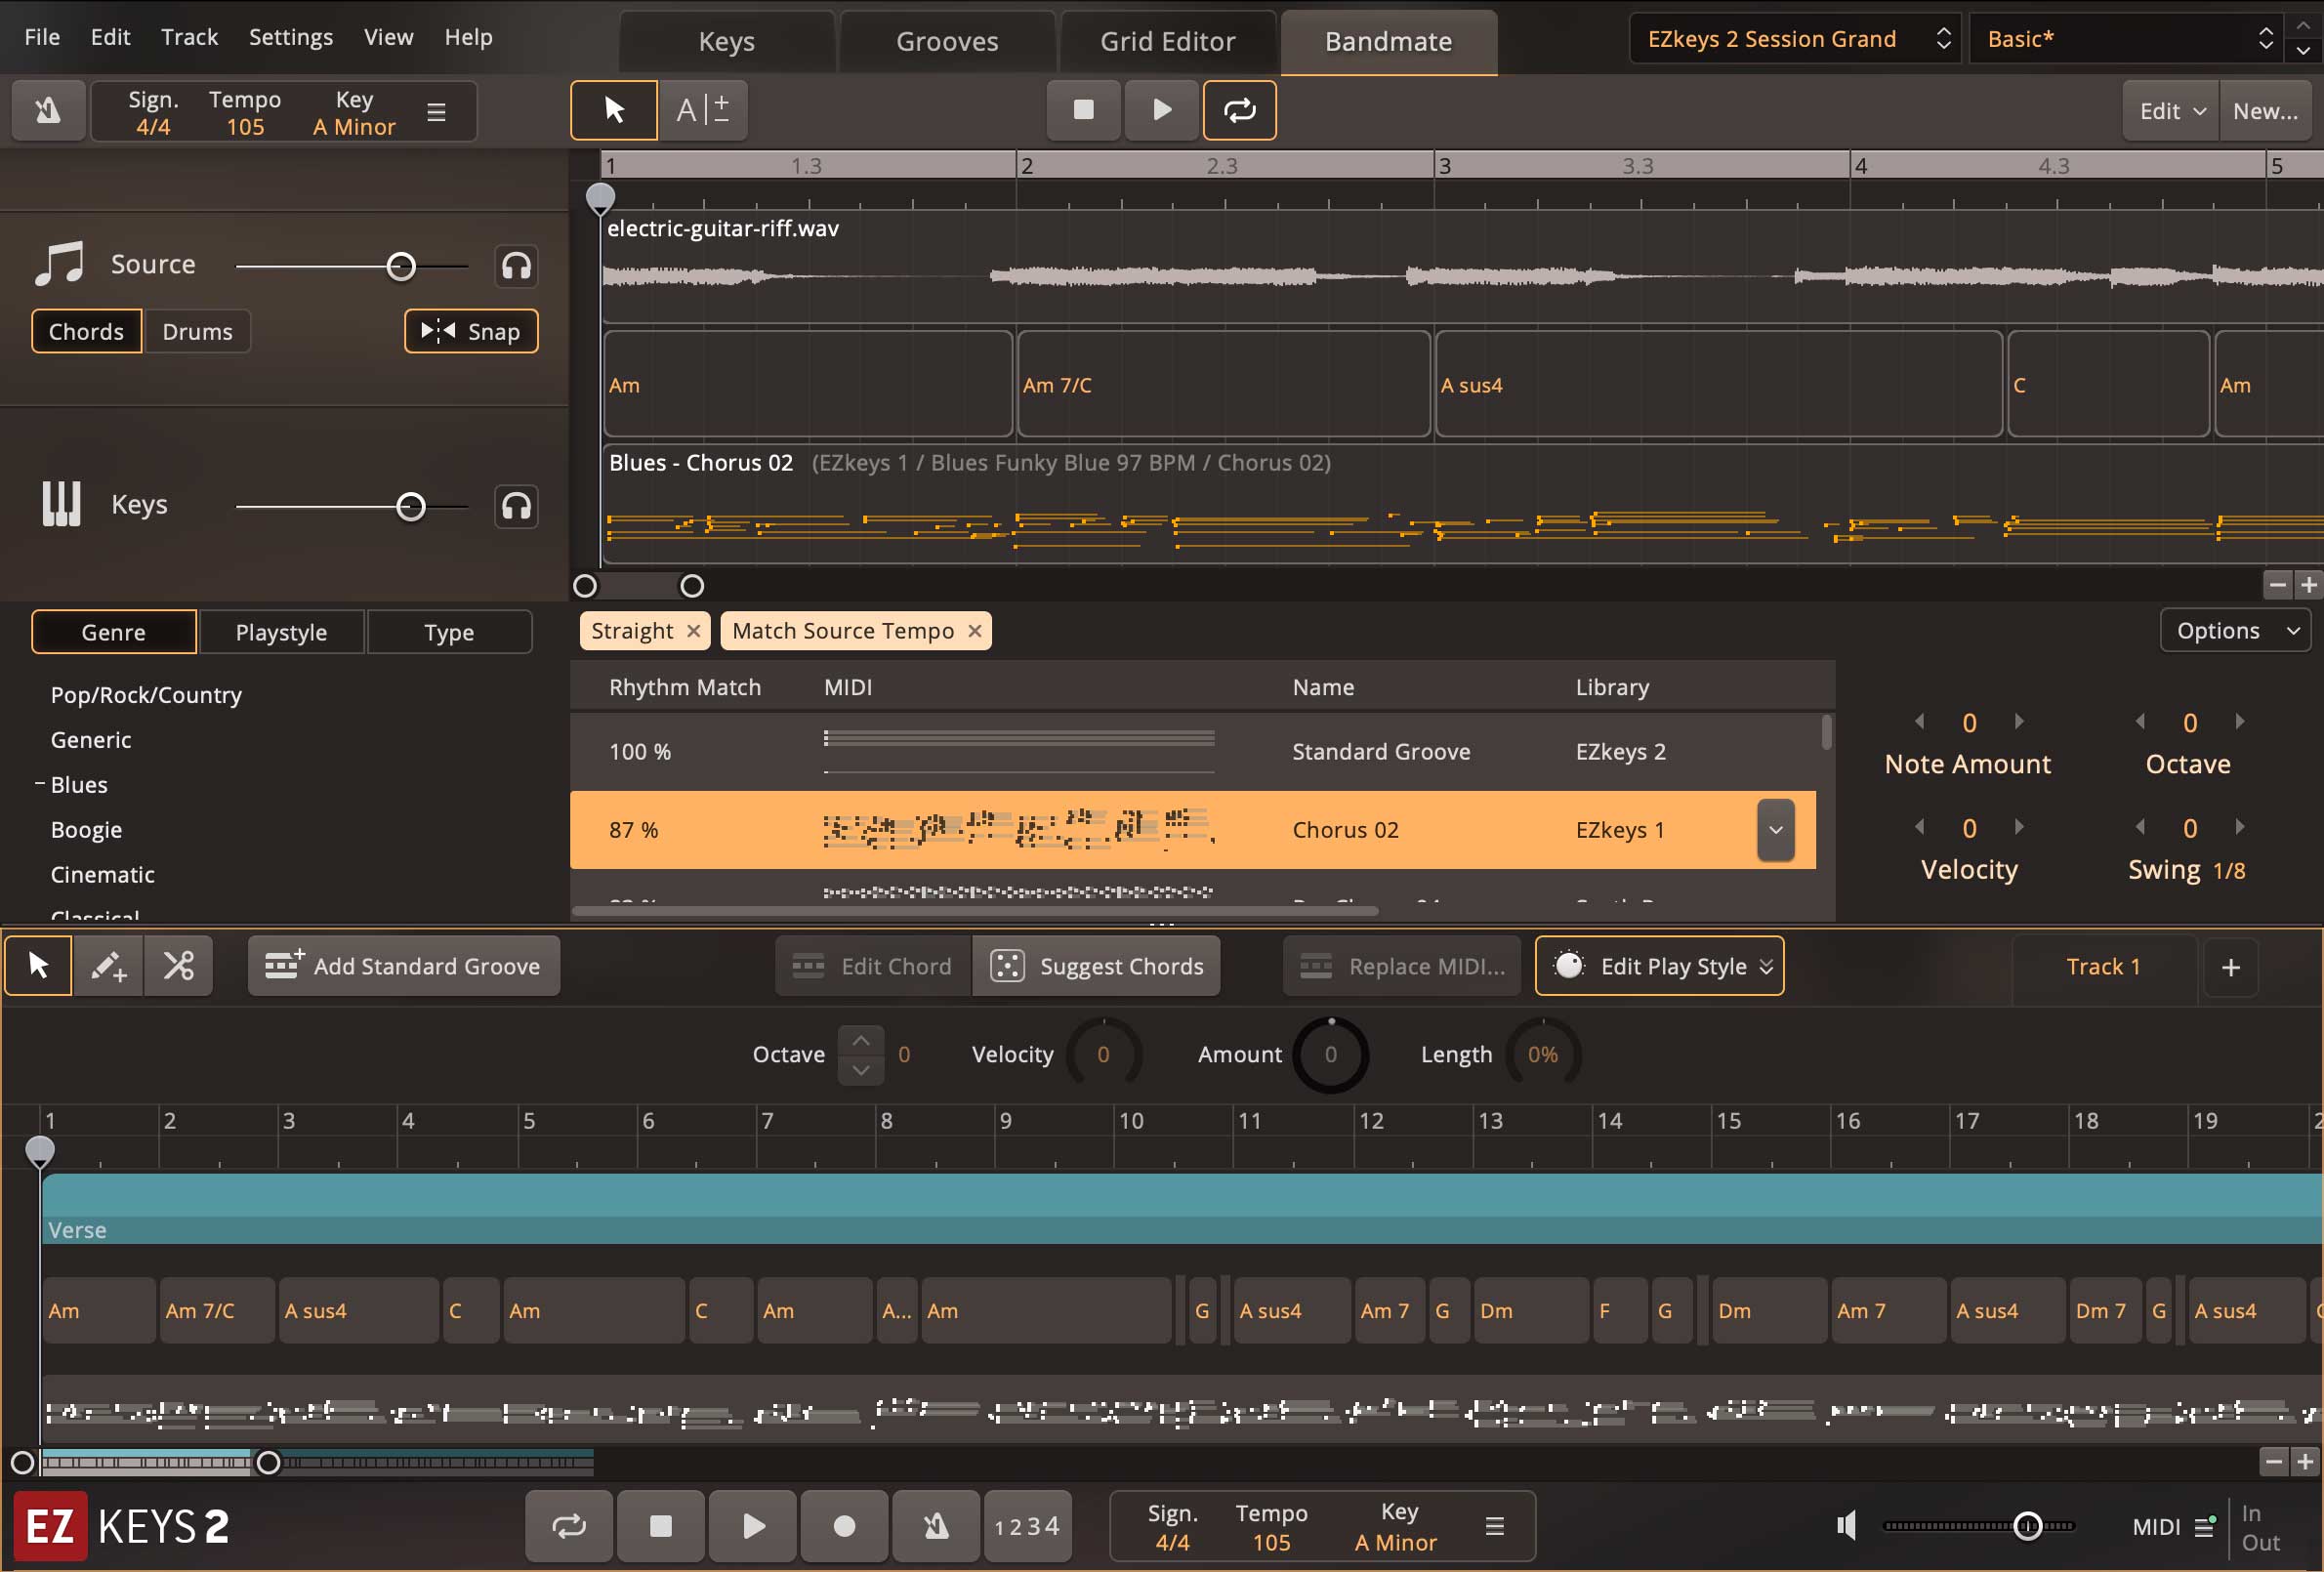
Task: Solo the Source track with the headphone icon
Action: pos(516,266)
